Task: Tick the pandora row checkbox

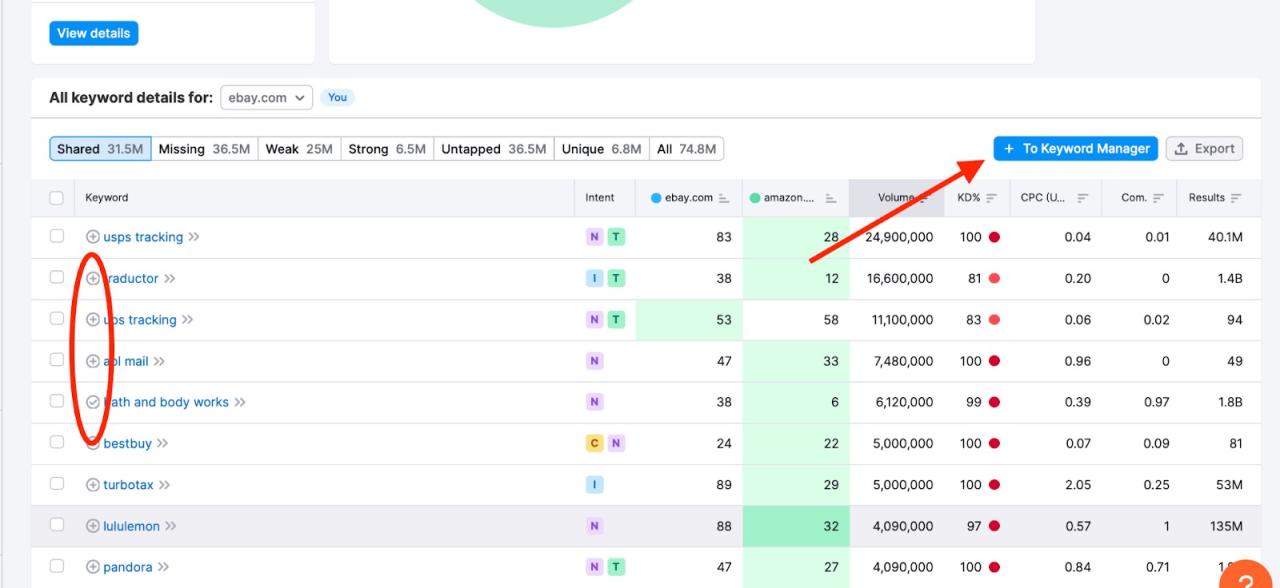Action: pyautogui.click(x=57, y=565)
